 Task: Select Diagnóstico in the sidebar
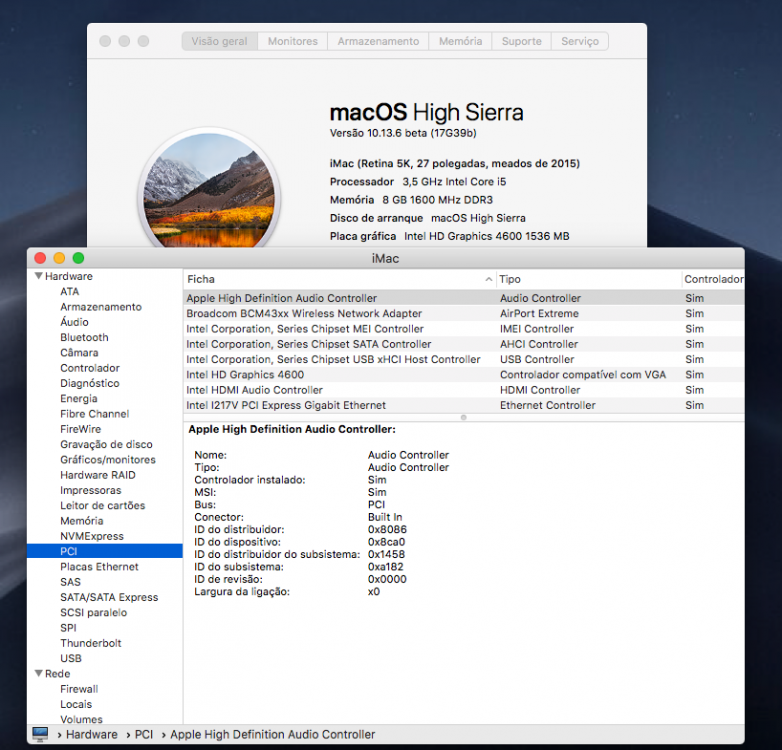[90, 383]
